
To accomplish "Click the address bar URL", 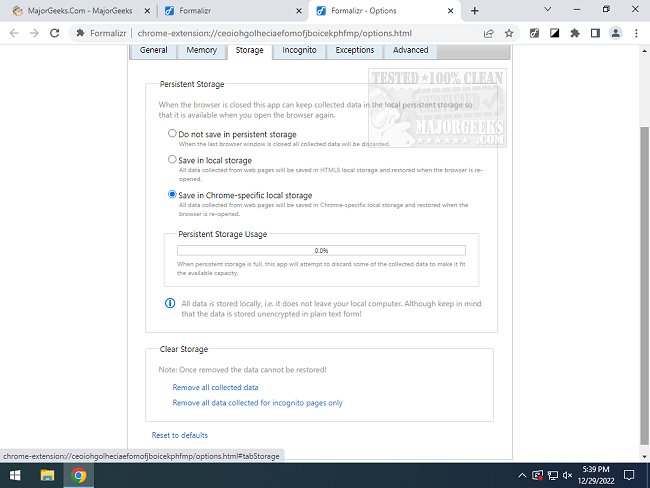I will [x=274, y=33].
